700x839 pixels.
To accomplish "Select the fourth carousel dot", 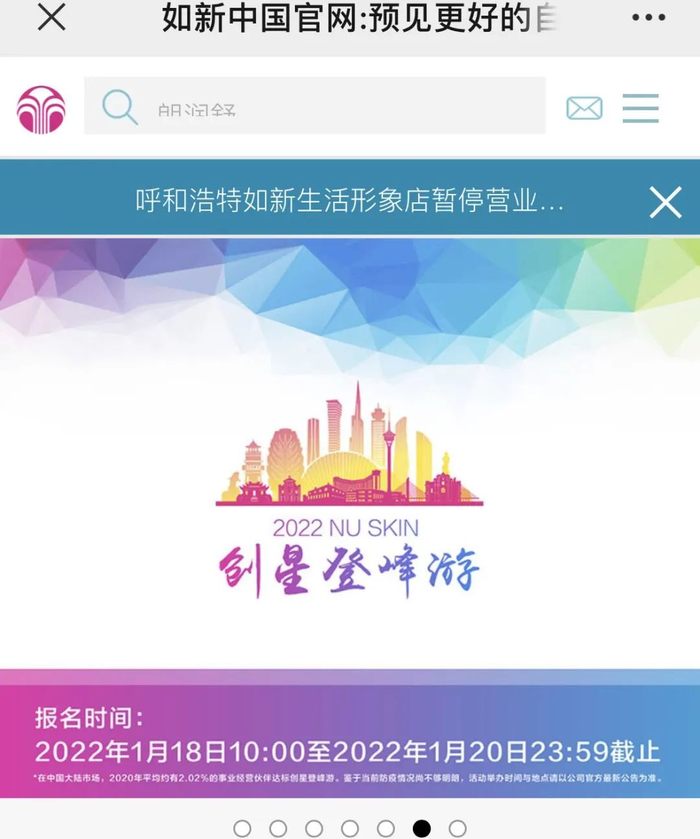I will (x=349, y=828).
